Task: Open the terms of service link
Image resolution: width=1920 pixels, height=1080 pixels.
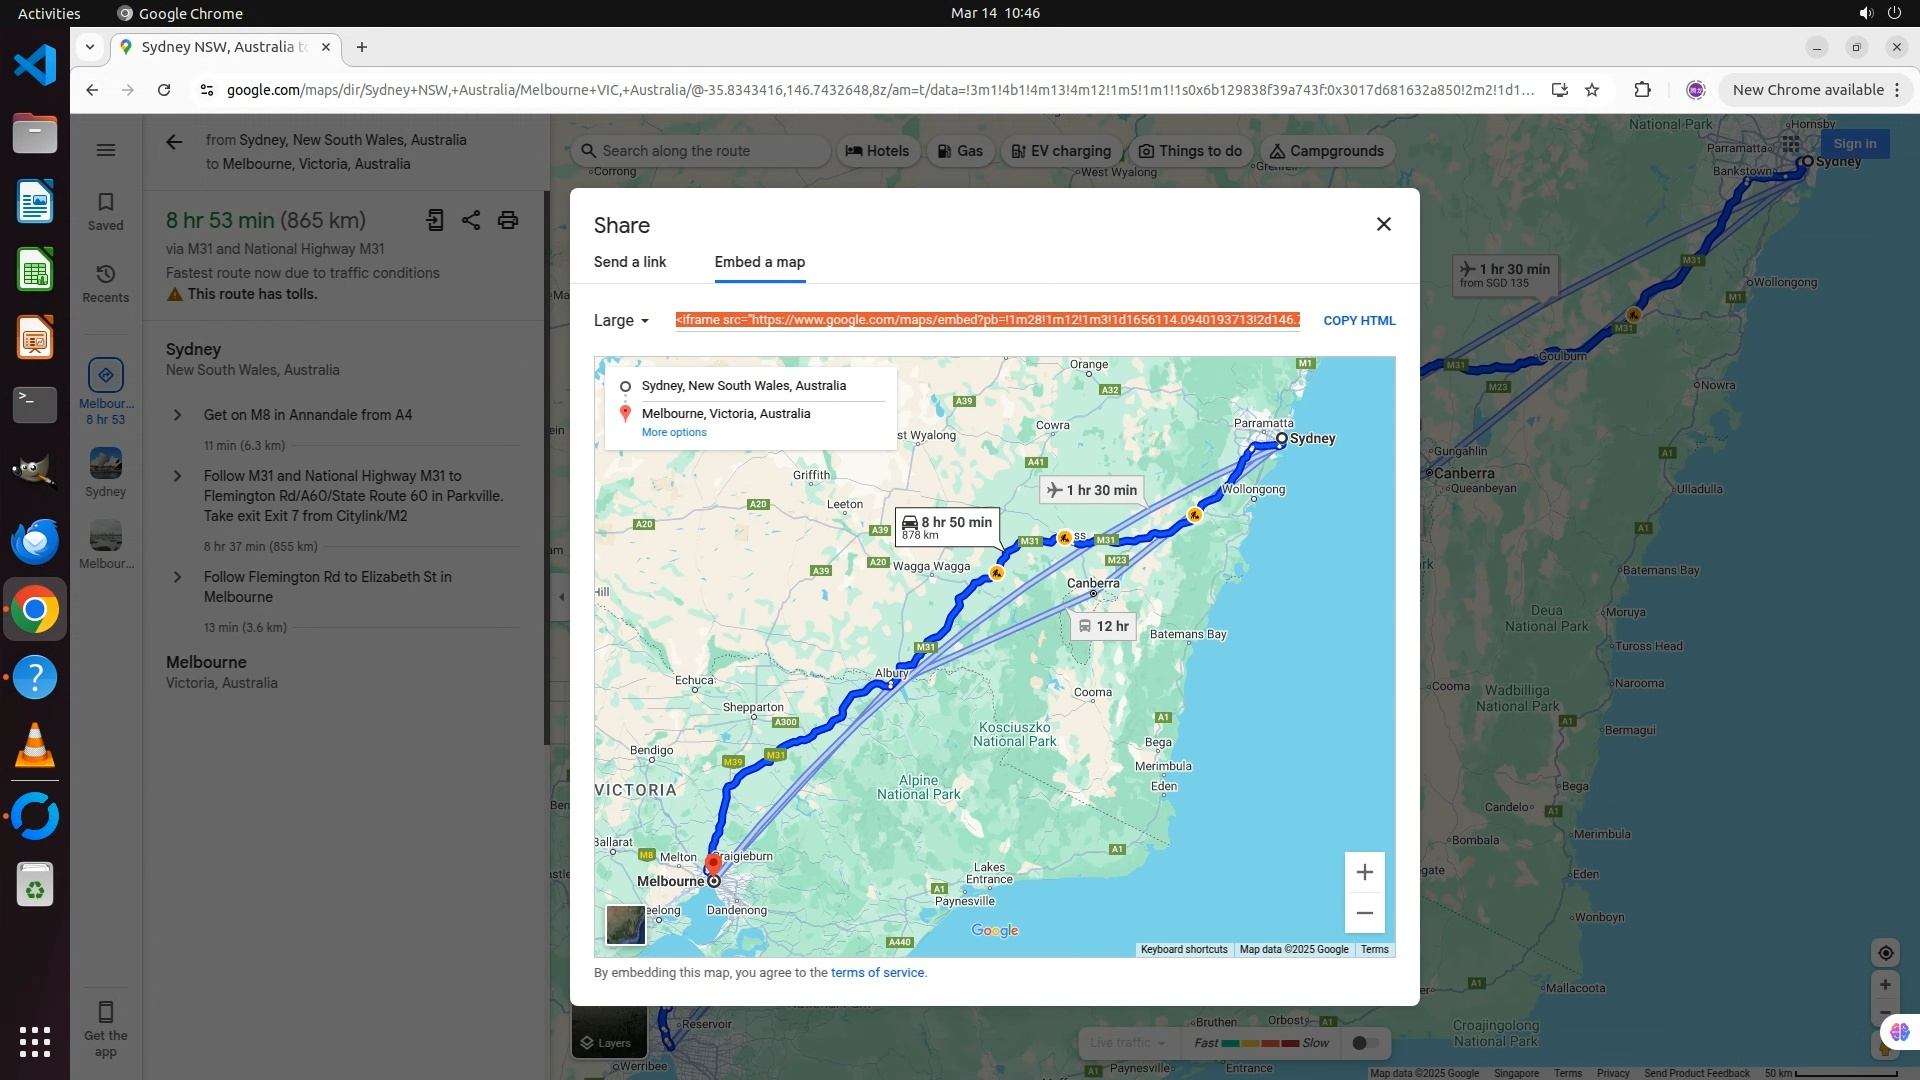Action: 877,973
